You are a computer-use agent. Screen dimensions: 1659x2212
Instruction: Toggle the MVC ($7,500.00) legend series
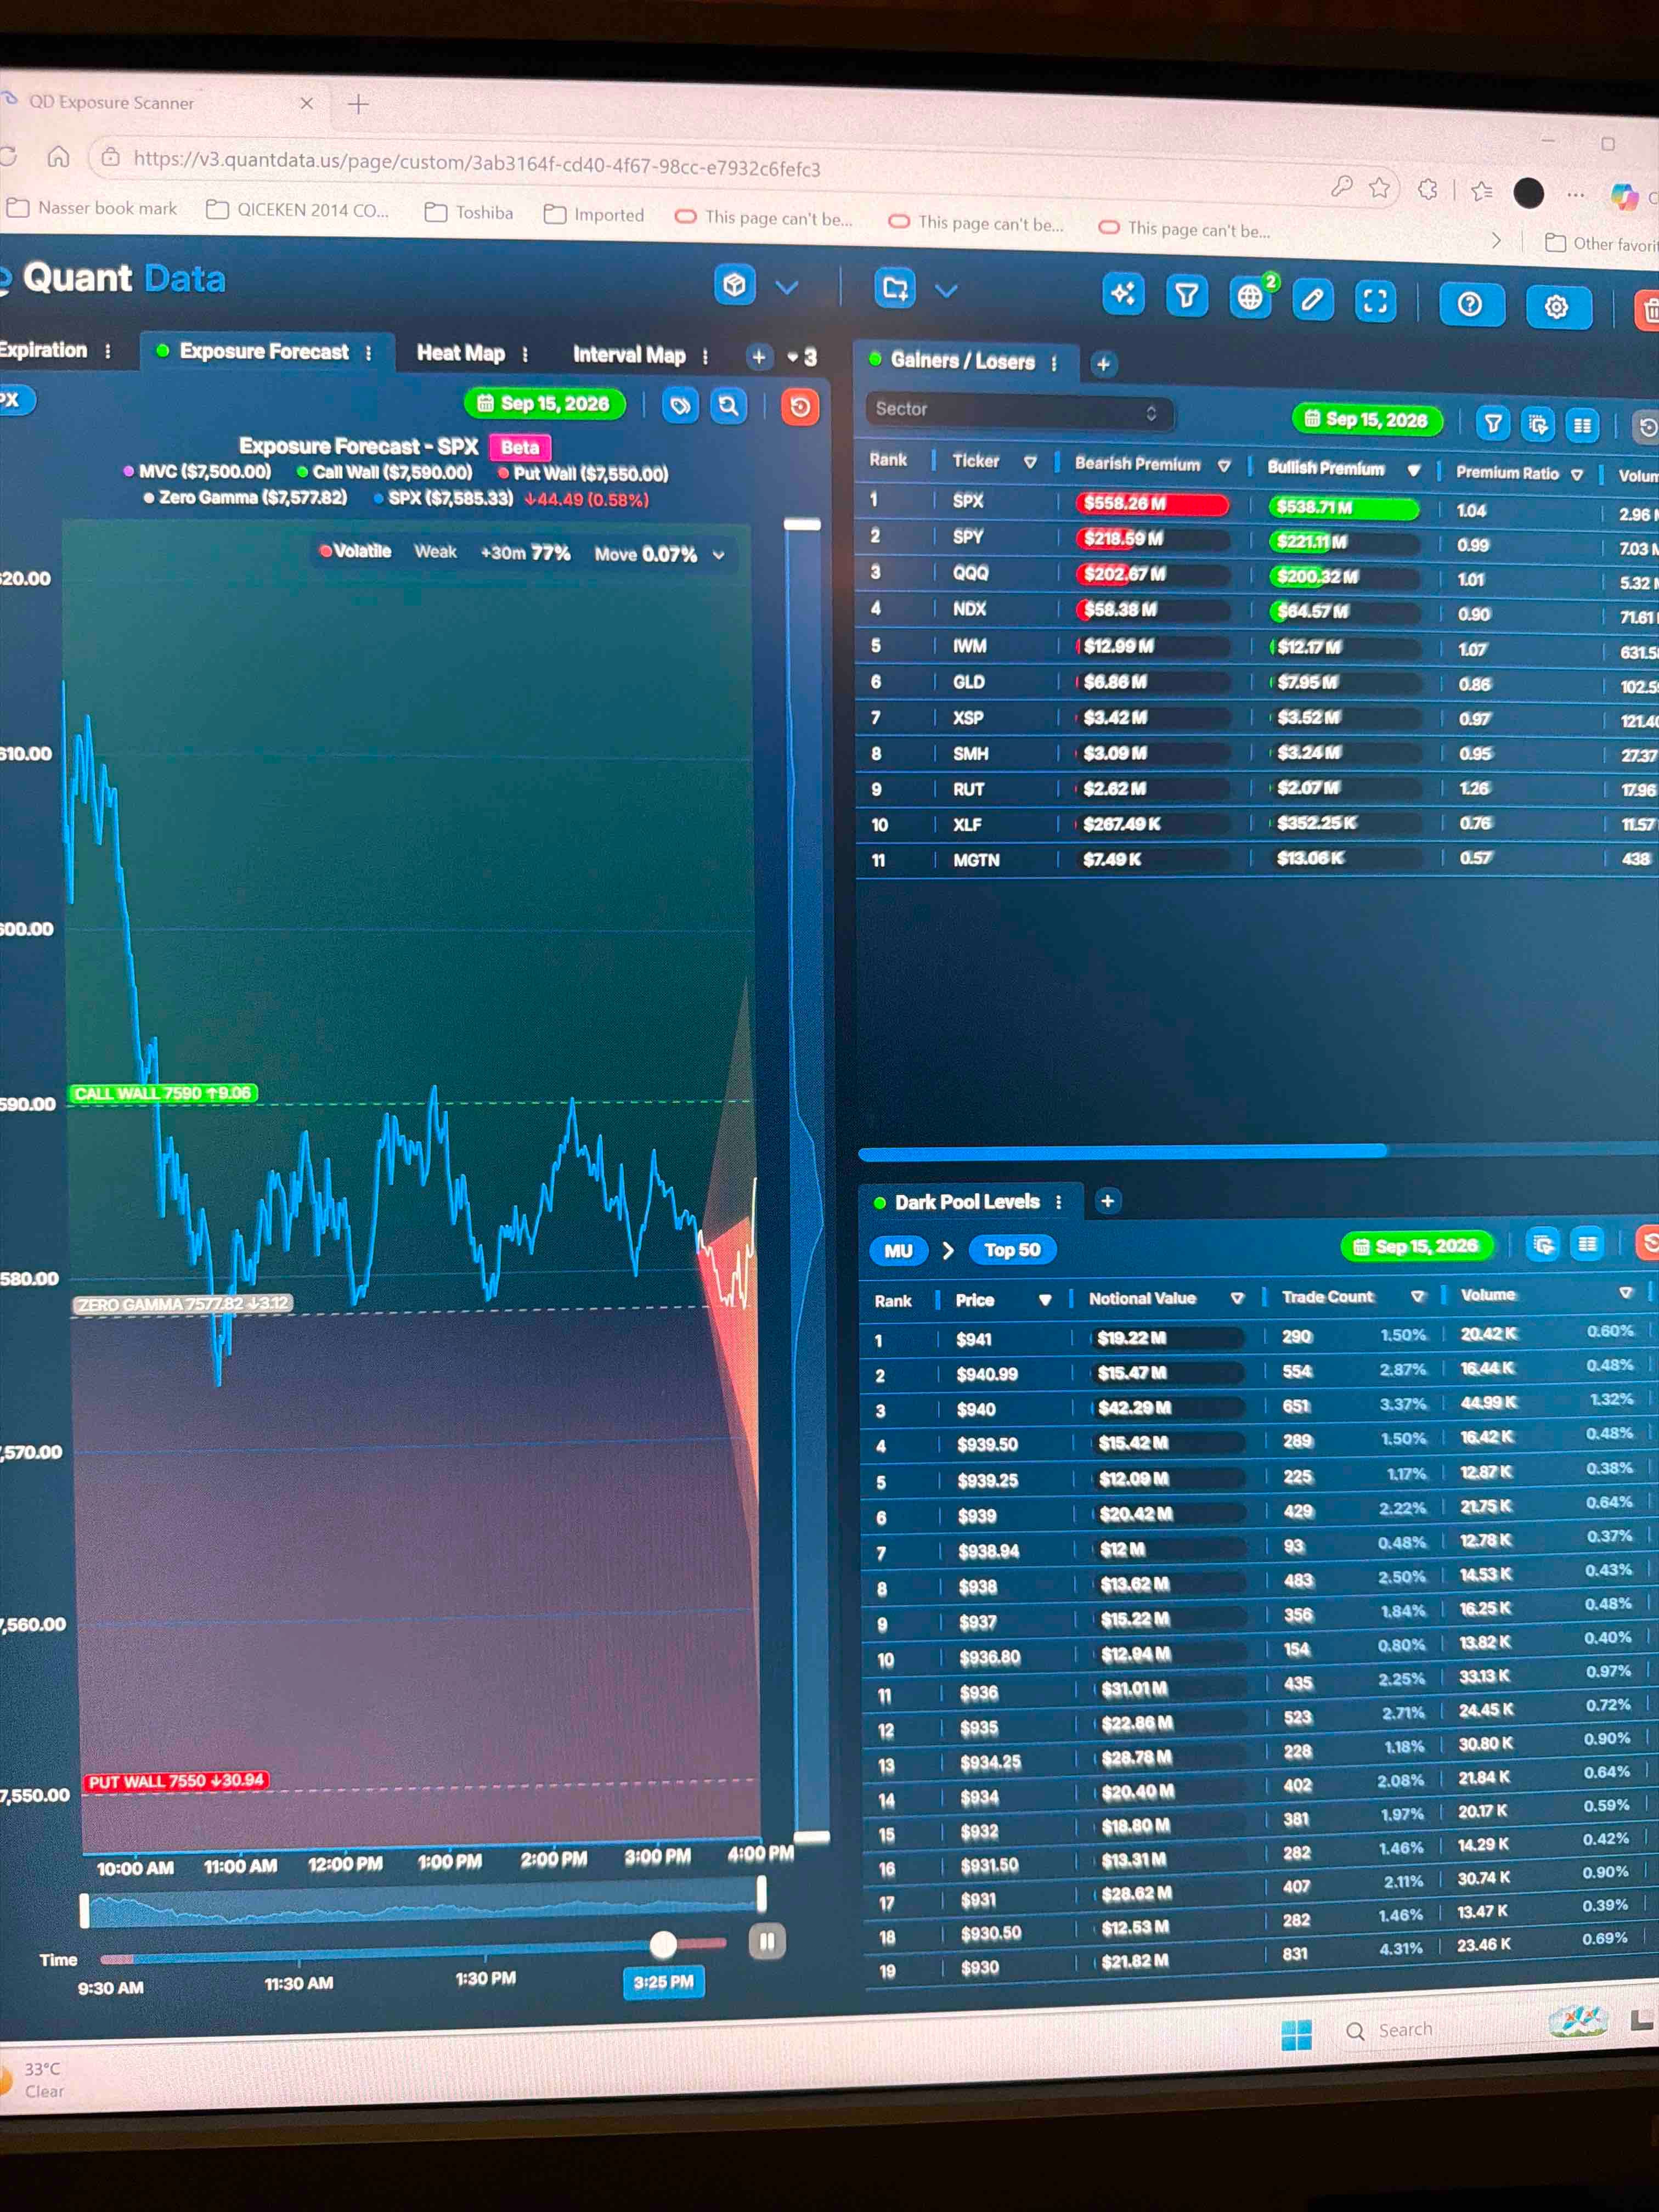pyautogui.click(x=198, y=471)
